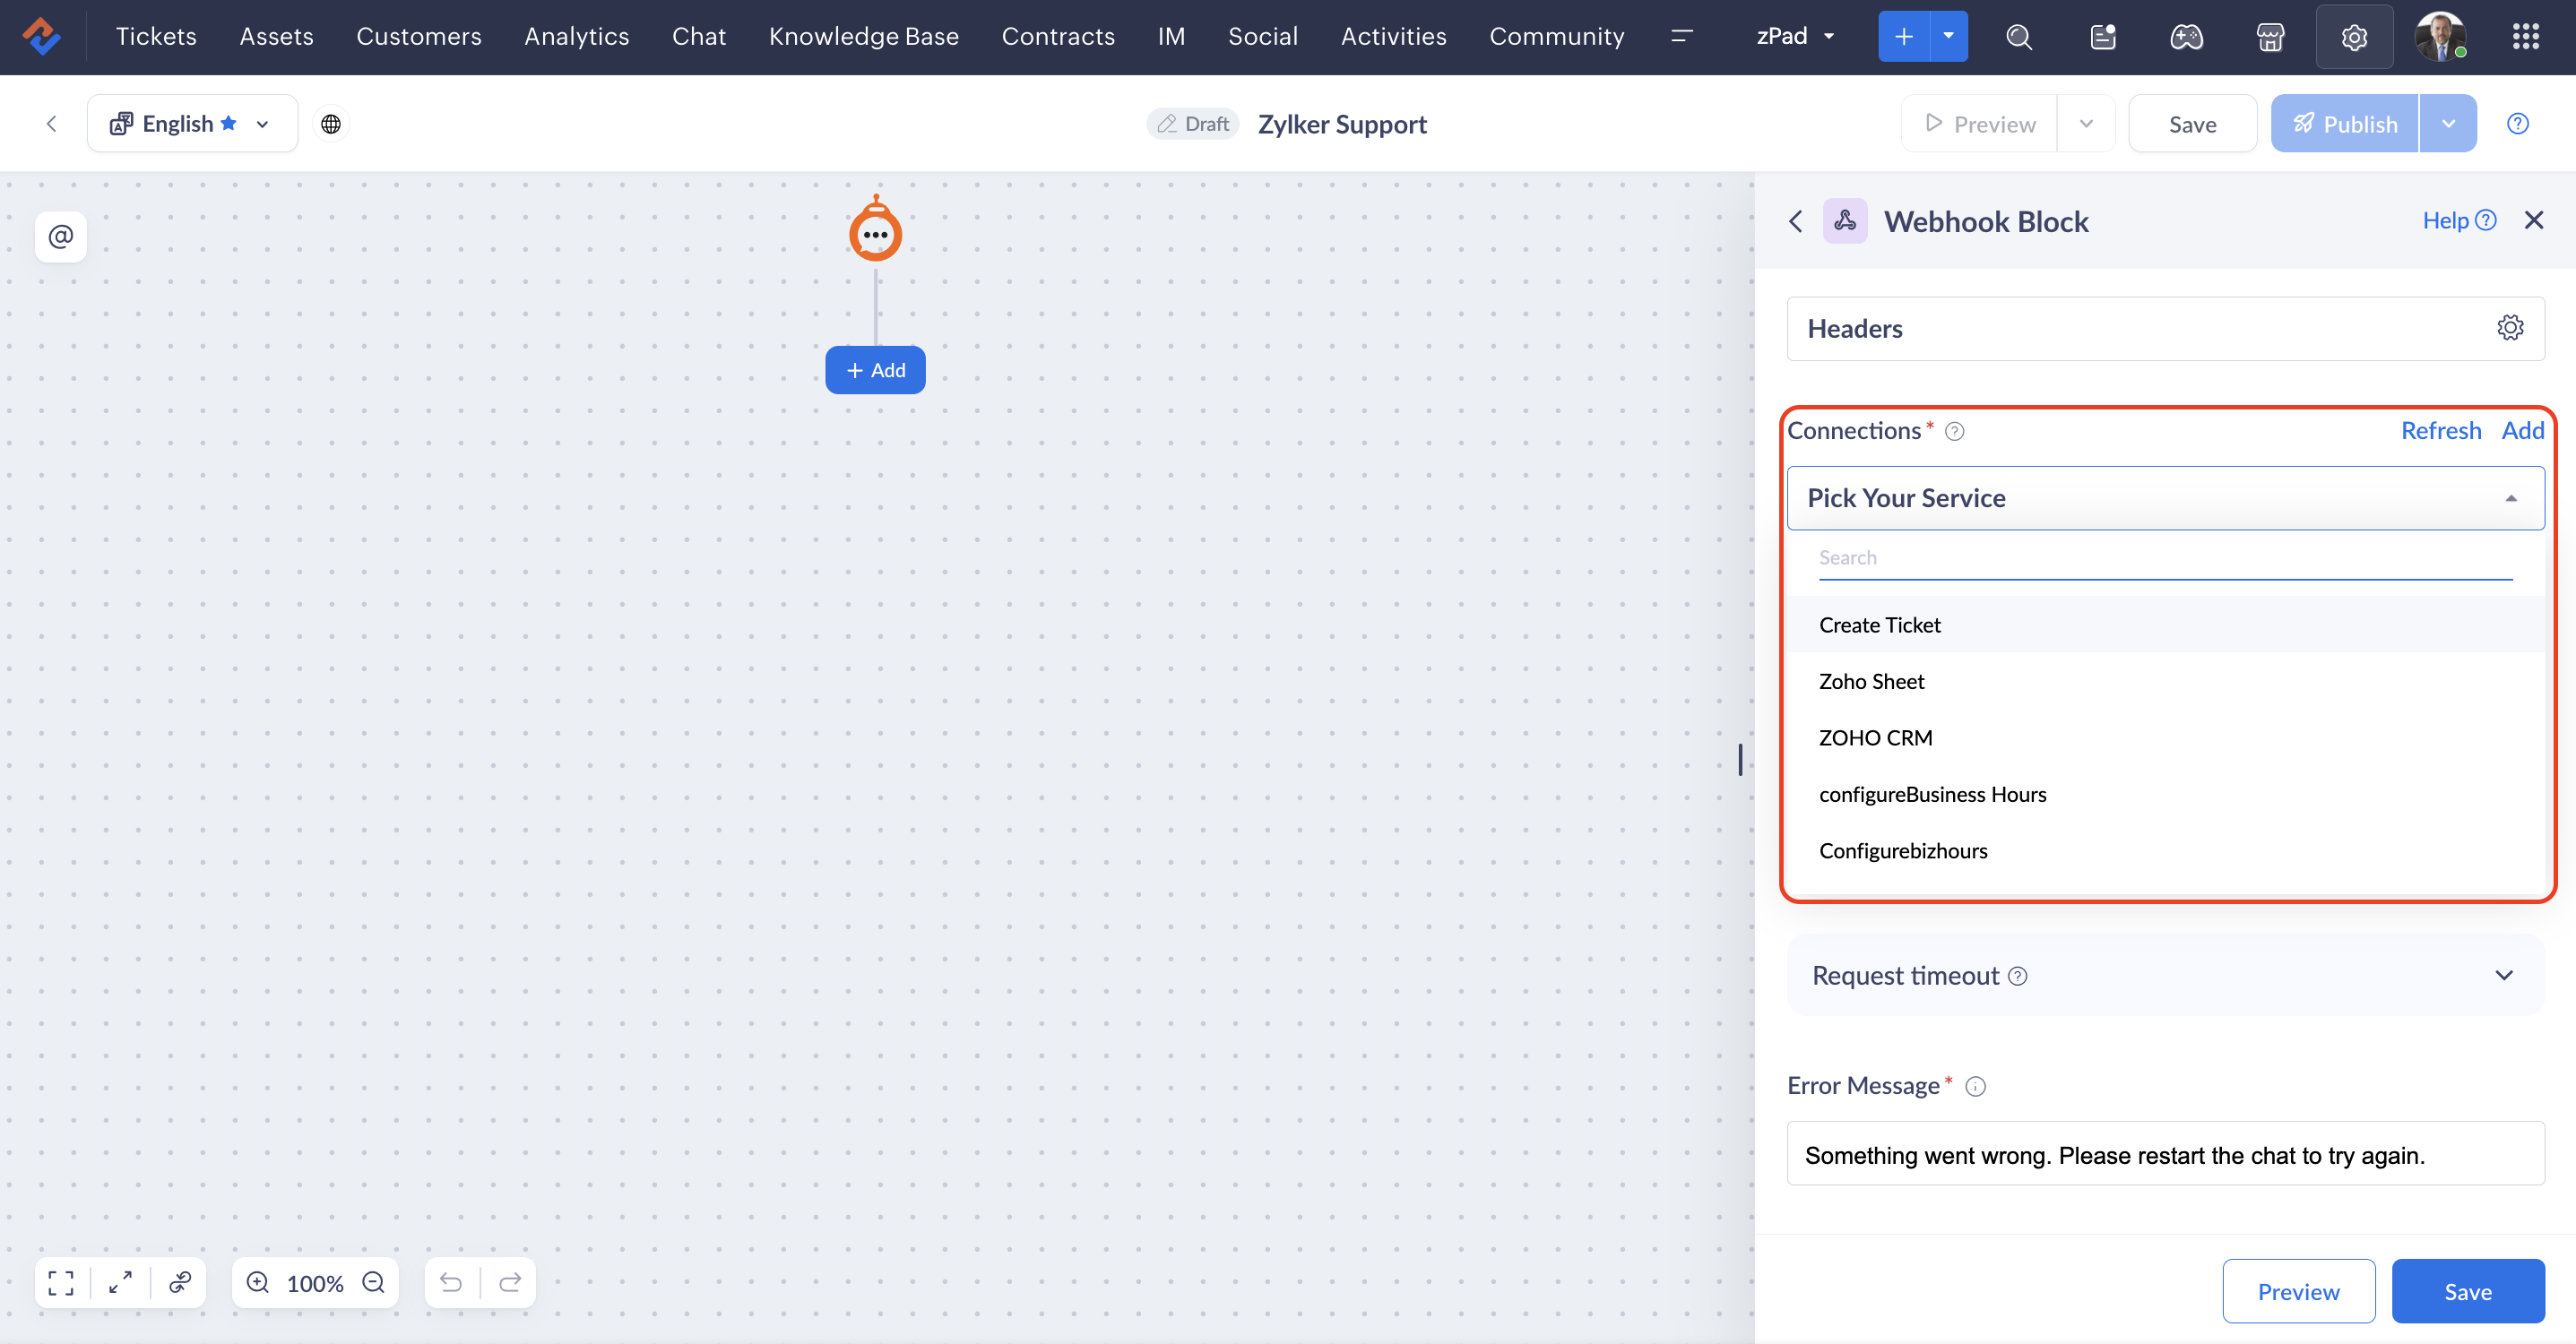Open the globe language icon
The width and height of the screenshot is (2576, 1344).
pos(331,124)
